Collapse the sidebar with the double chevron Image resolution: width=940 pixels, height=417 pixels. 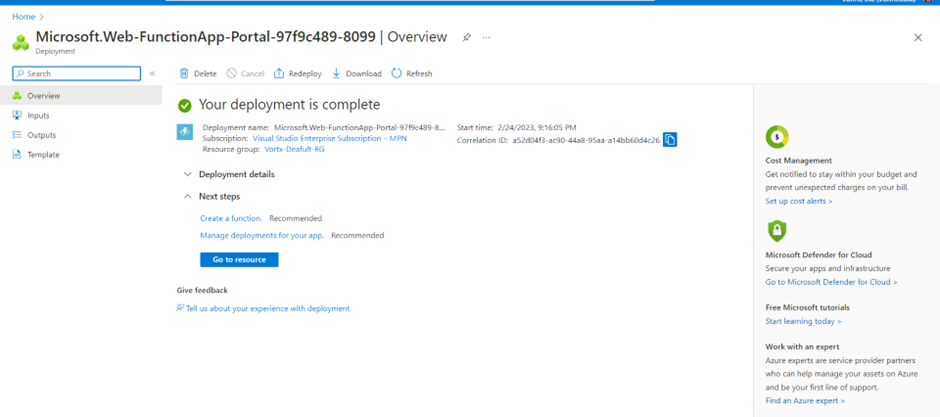coord(152,73)
